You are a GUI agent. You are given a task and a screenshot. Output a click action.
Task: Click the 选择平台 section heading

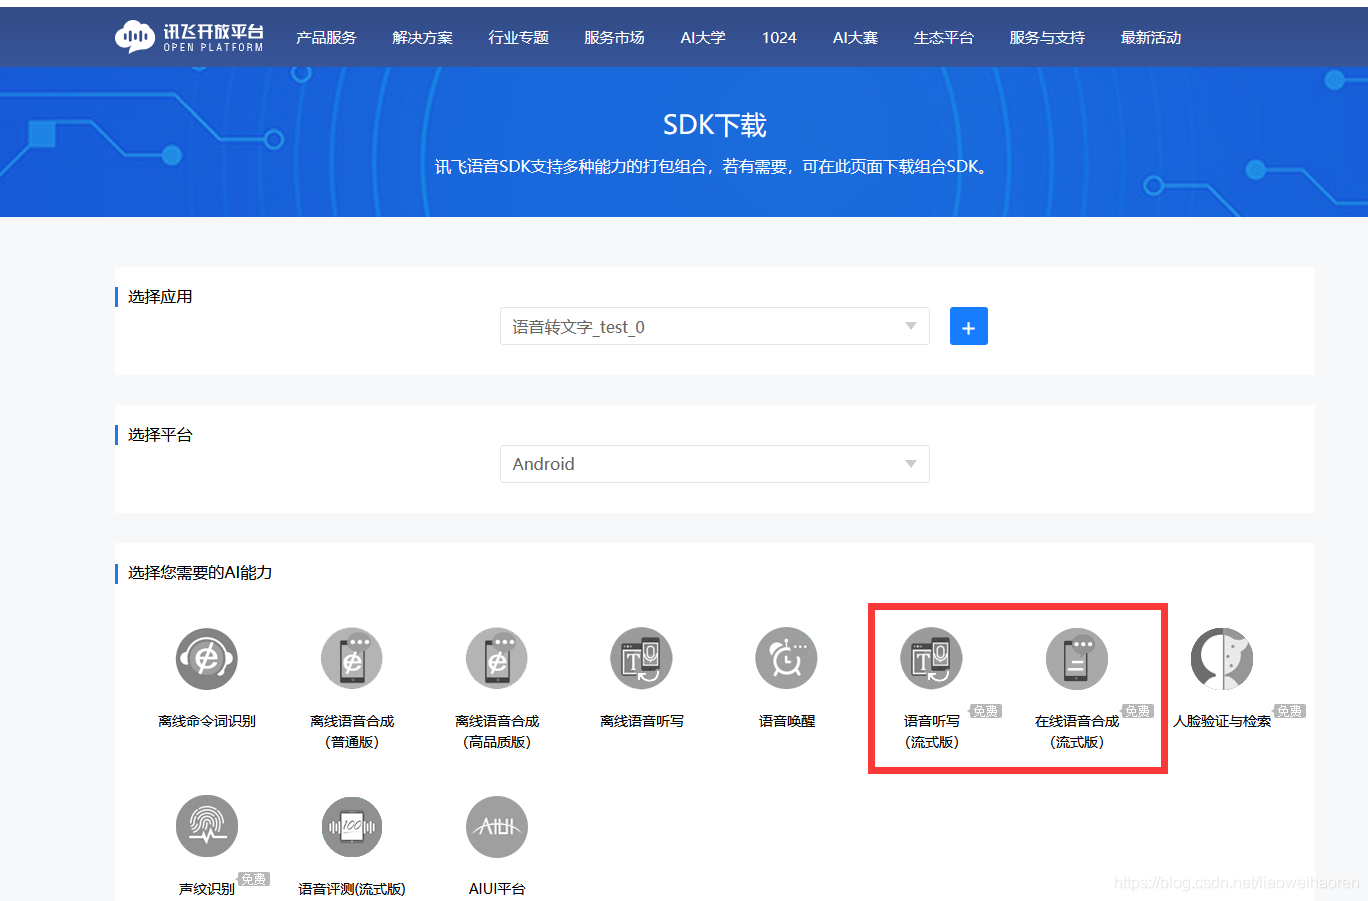pos(160,435)
